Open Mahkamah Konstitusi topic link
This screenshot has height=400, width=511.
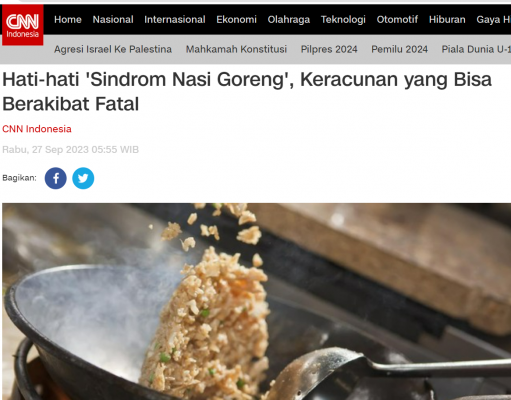[x=236, y=49]
